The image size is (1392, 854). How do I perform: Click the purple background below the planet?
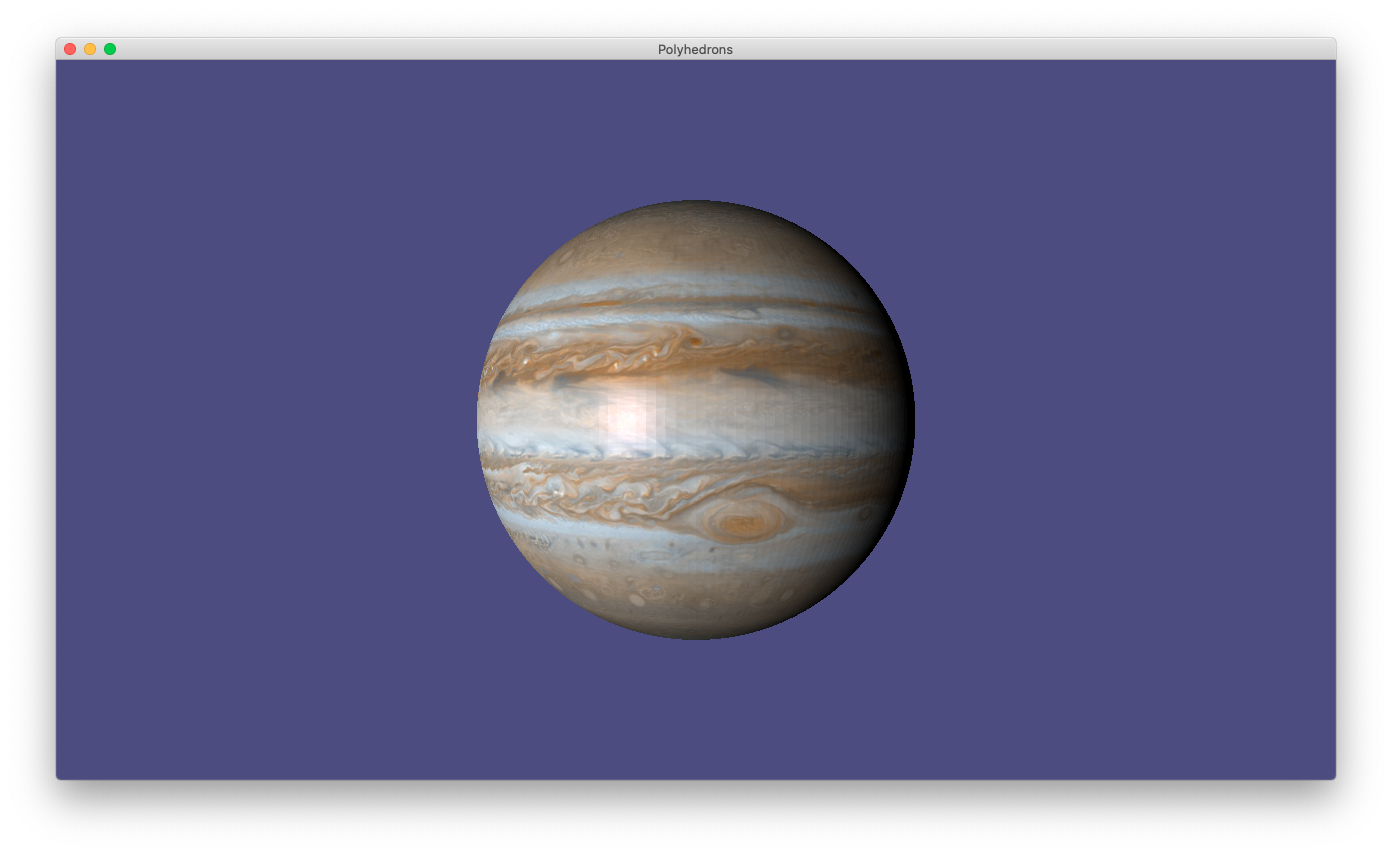pyautogui.click(x=695, y=710)
